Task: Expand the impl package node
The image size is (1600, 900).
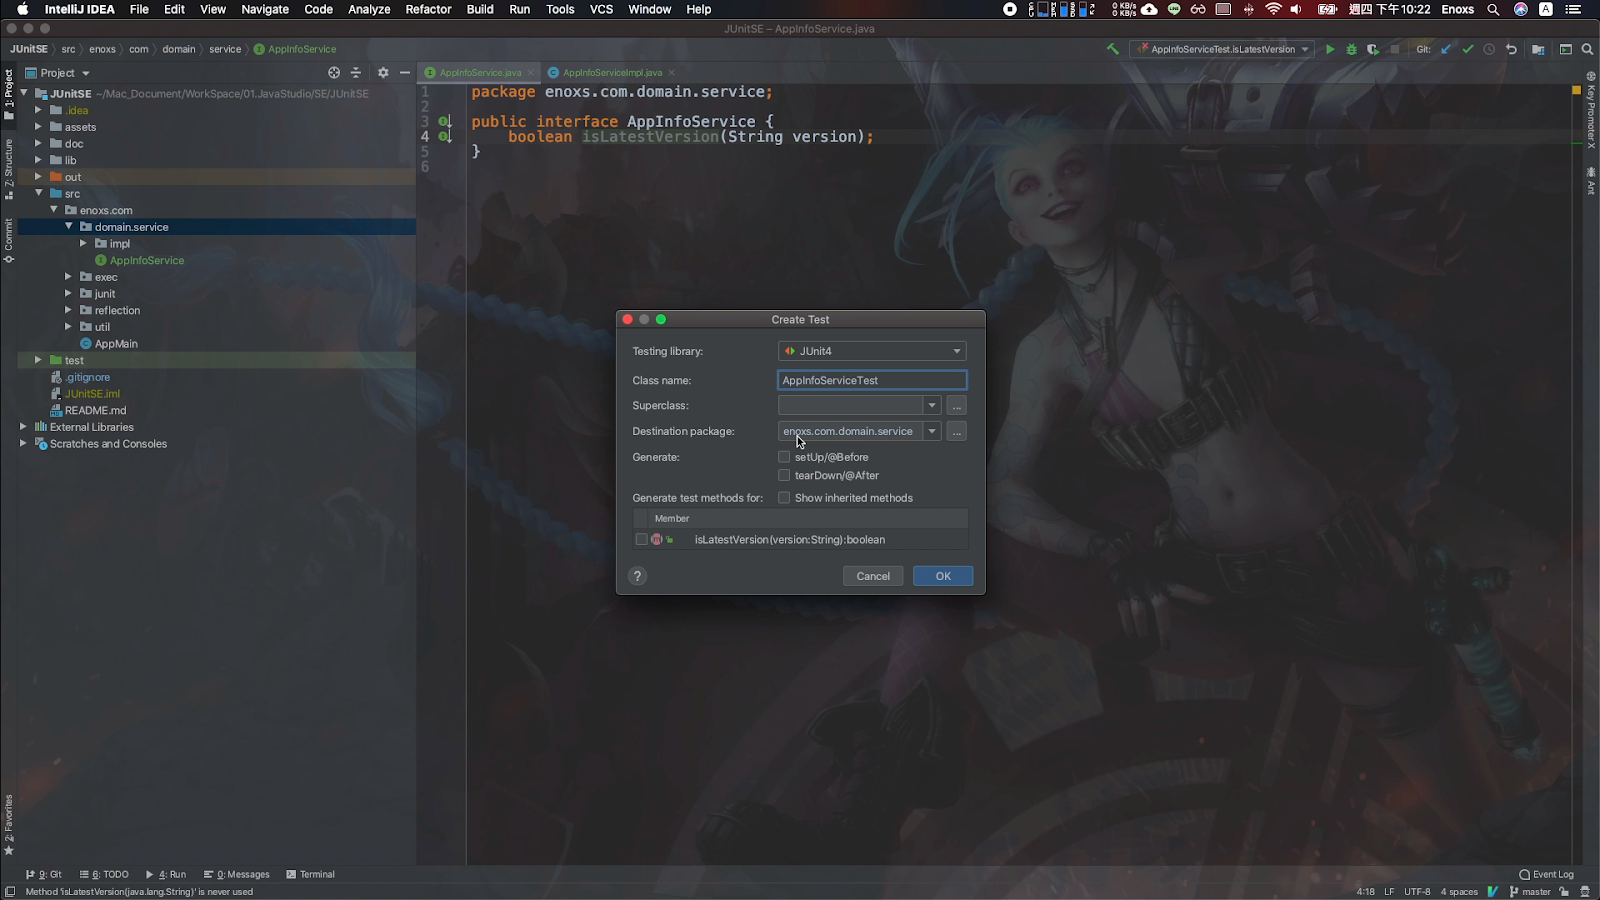Action: [84, 243]
